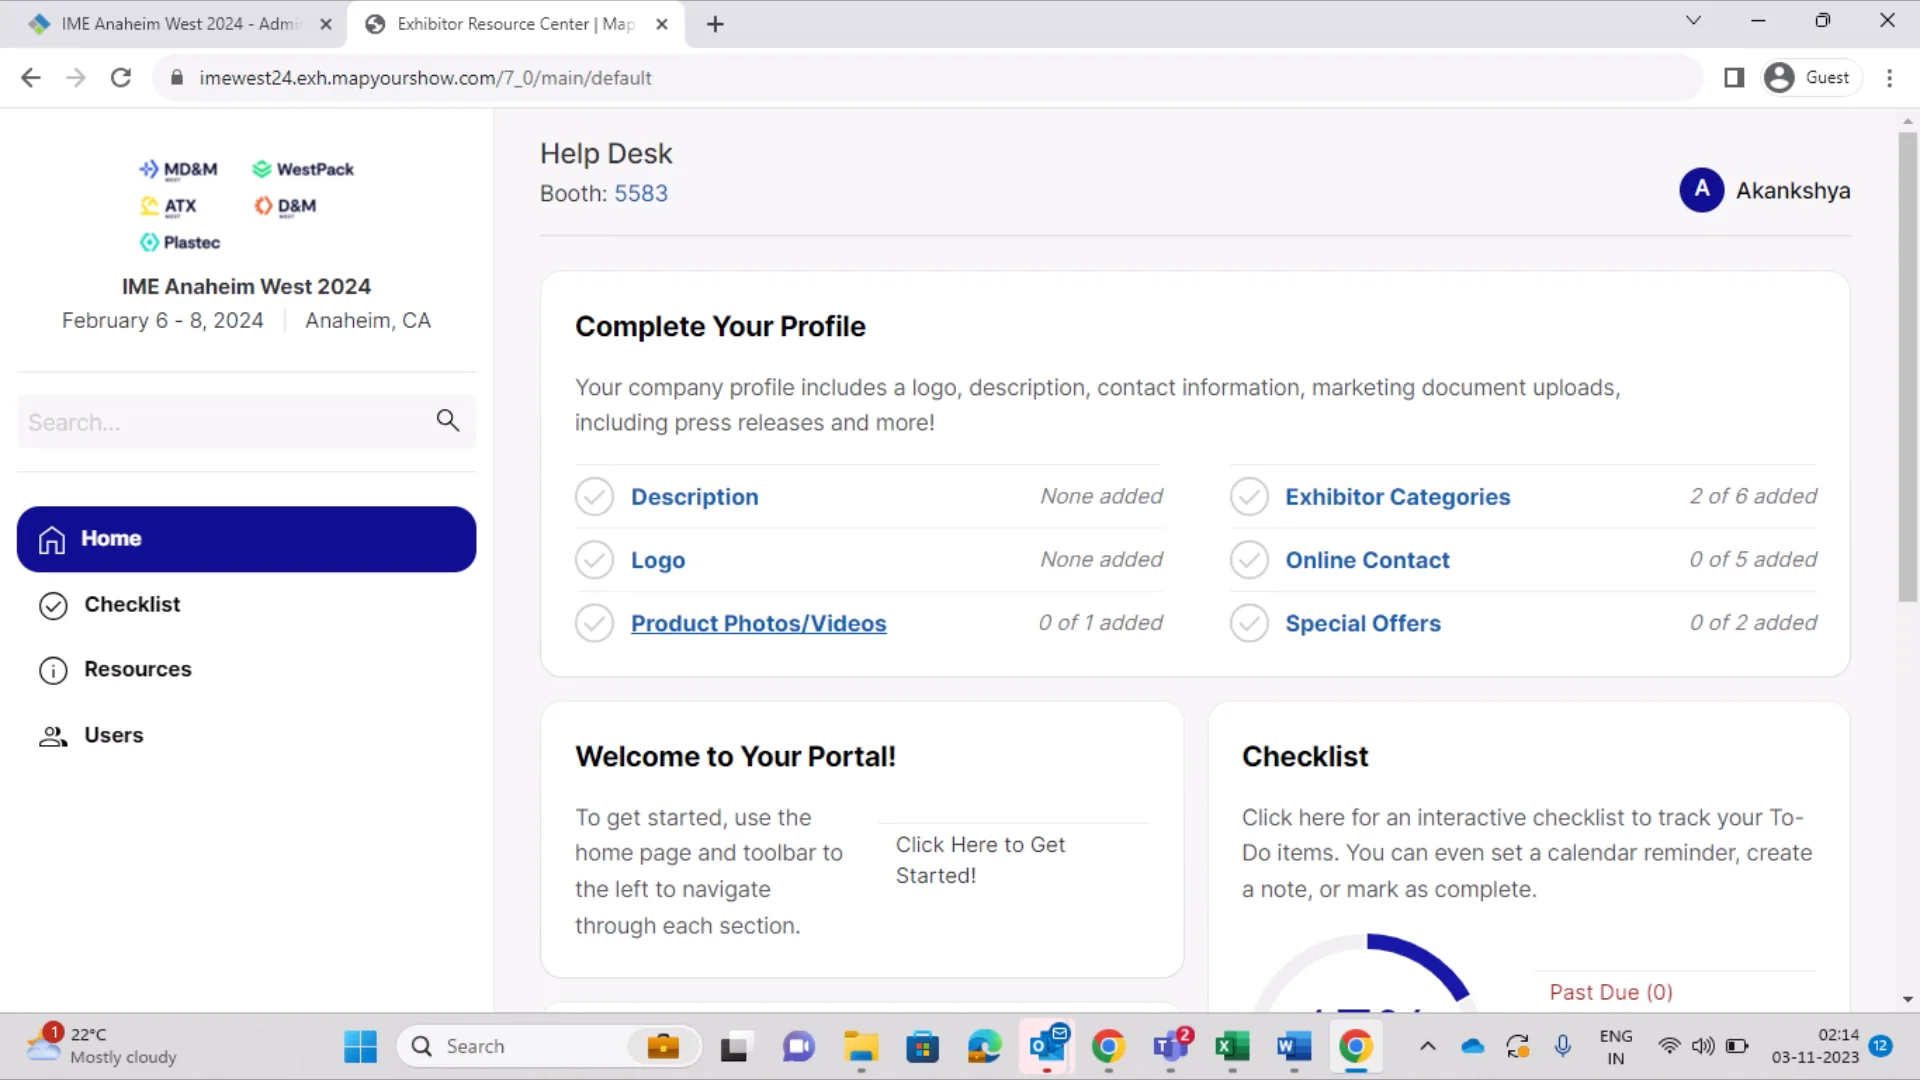Toggle the Logo completion check circle
This screenshot has height=1080, width=1920.
pyautogui.click(x=594, y=560)
